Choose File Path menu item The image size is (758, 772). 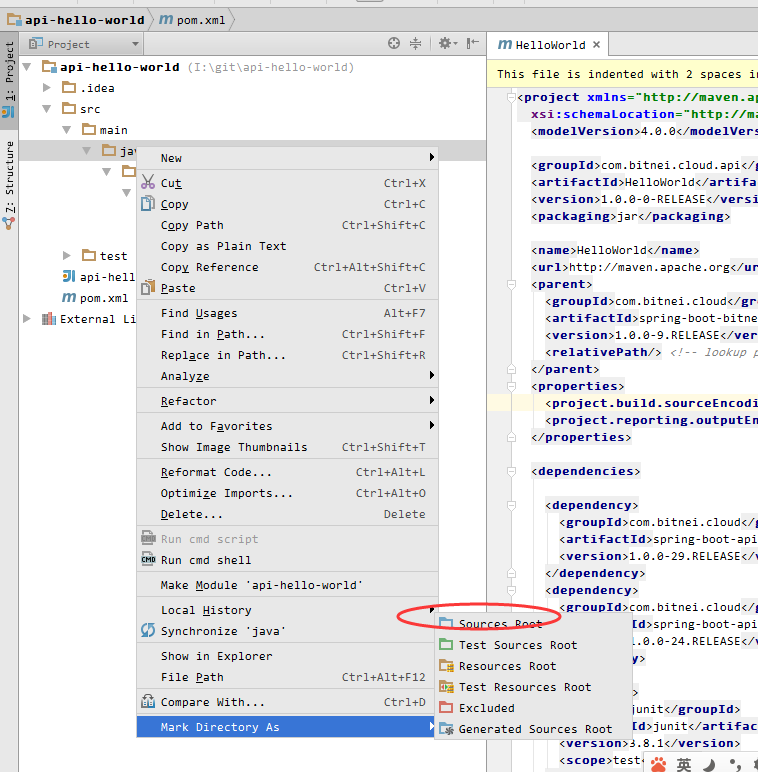click(x=287, y=677)
